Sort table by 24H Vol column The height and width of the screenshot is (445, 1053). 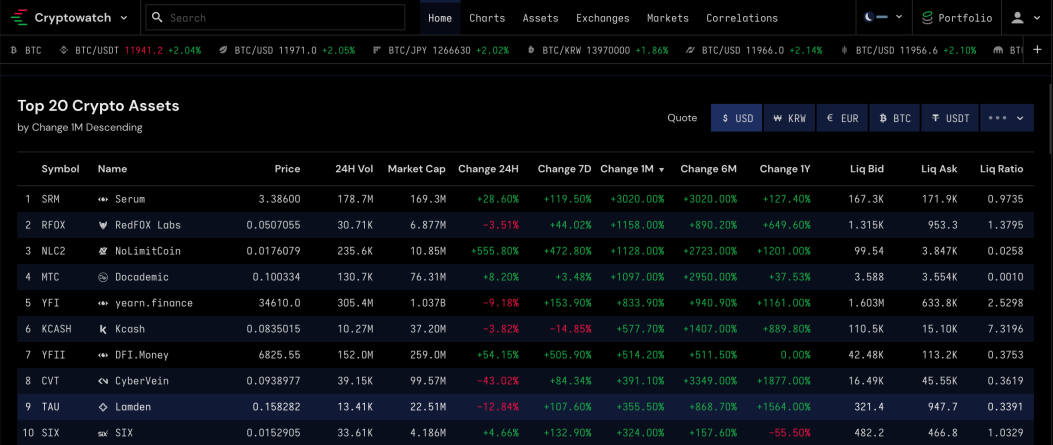click(x=354, y=169)
